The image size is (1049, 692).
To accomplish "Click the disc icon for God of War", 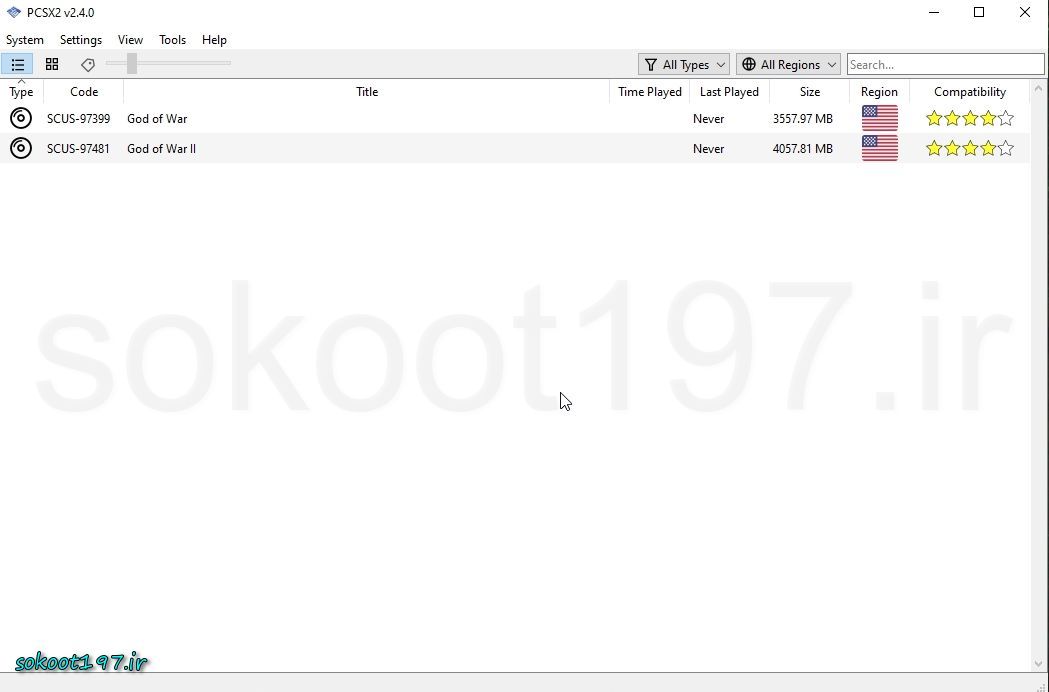I will click(x=20, y=119).
